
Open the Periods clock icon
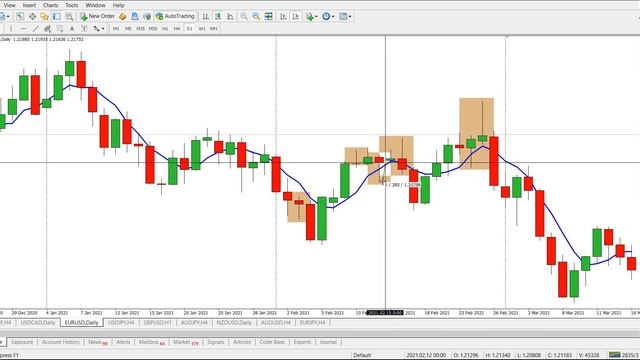(326, 16)
